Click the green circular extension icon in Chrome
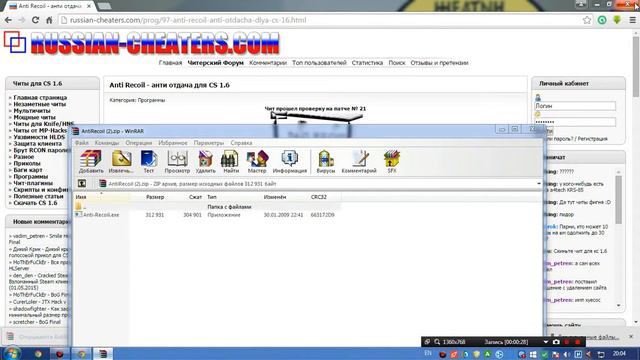The image size is (640, 360). [602, 20]
